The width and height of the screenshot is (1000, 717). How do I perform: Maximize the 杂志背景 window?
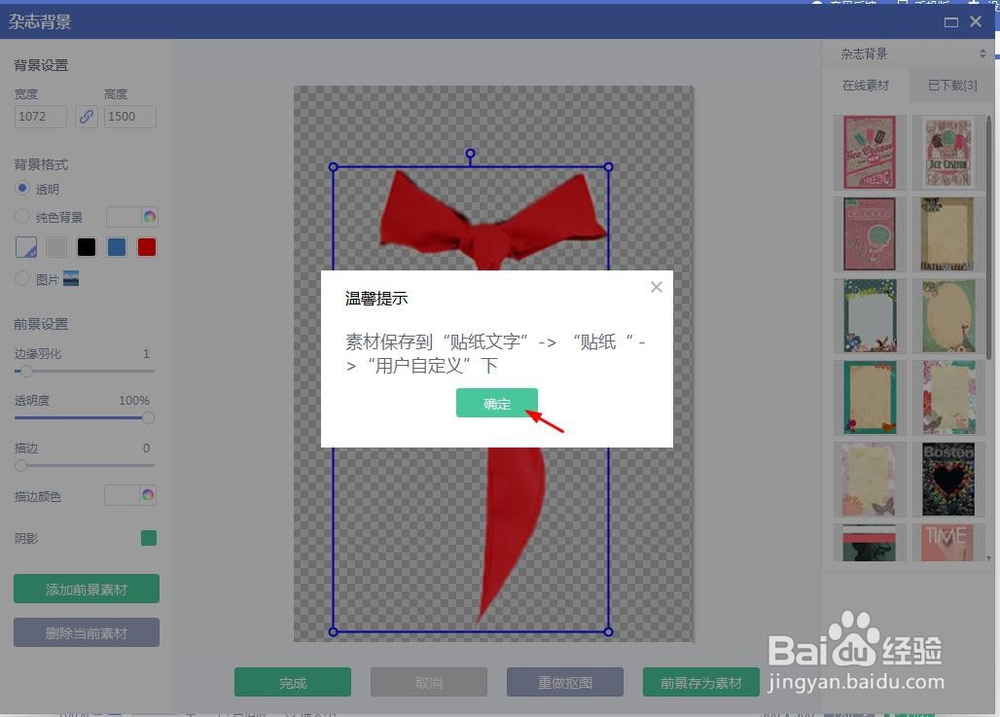[951, 22]
